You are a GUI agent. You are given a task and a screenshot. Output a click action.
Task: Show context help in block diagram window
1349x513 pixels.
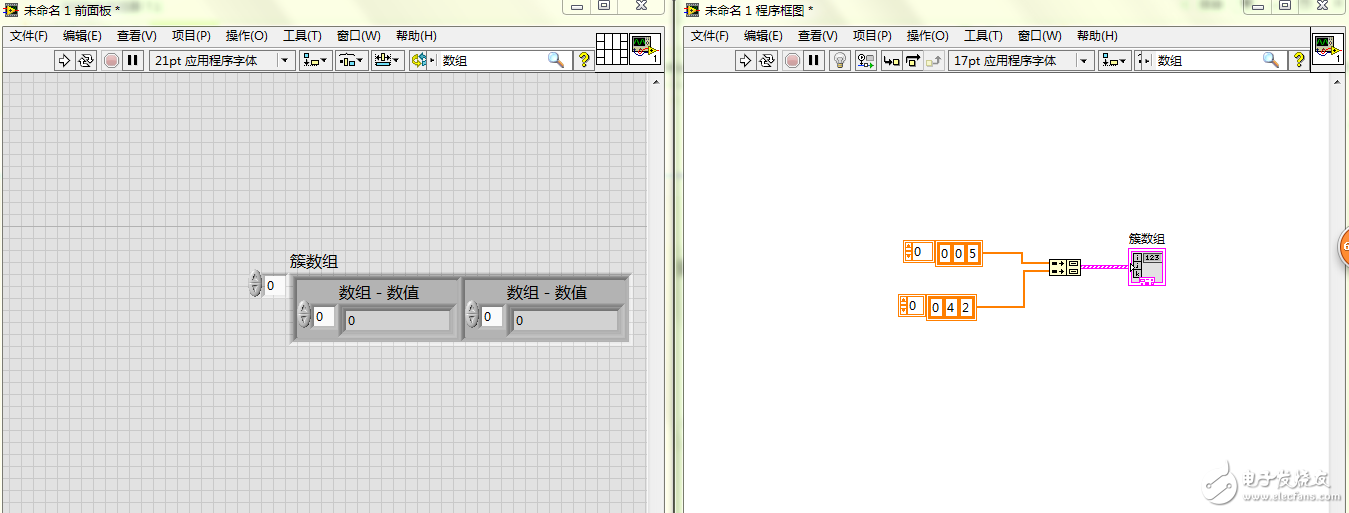[1299, 60]
